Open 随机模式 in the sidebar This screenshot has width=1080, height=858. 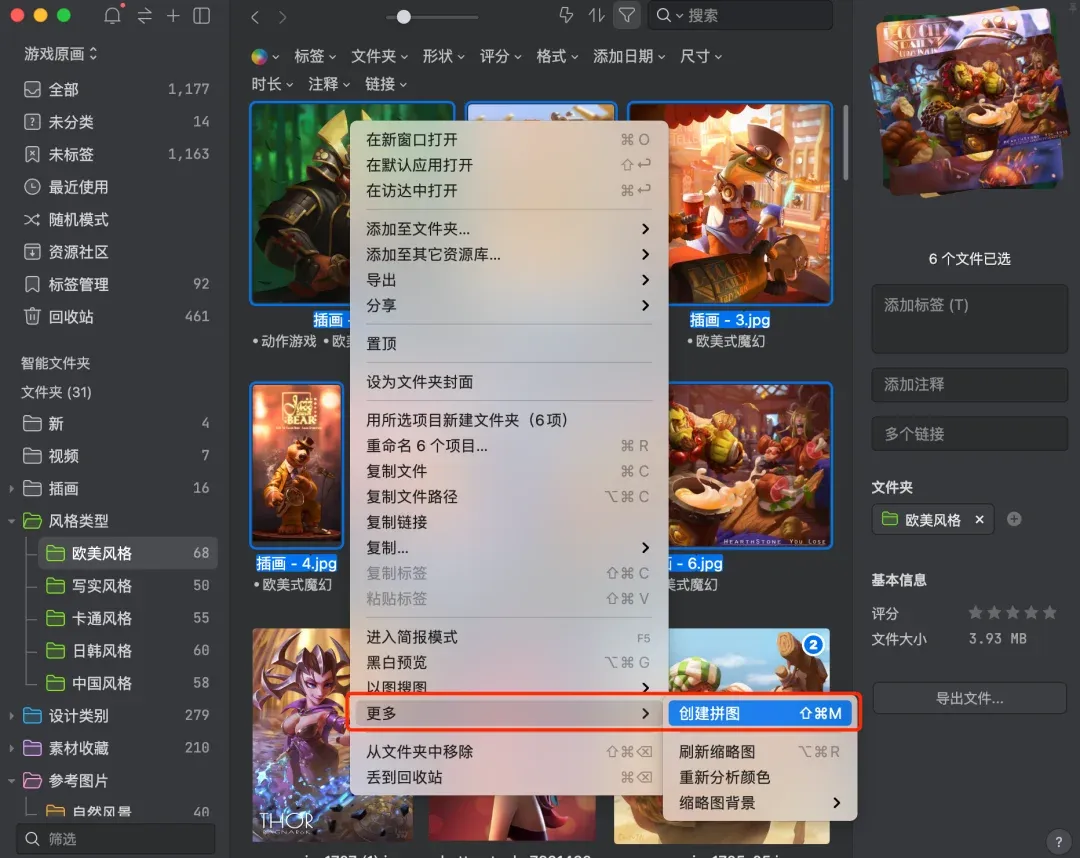[x=116, y=220]
